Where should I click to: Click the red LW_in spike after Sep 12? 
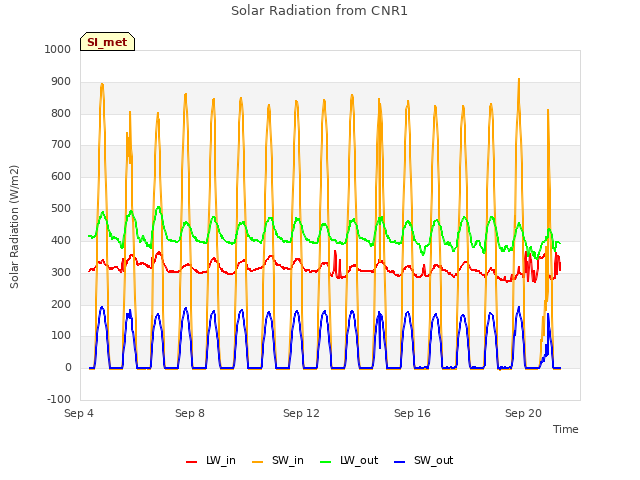point(335,252)
